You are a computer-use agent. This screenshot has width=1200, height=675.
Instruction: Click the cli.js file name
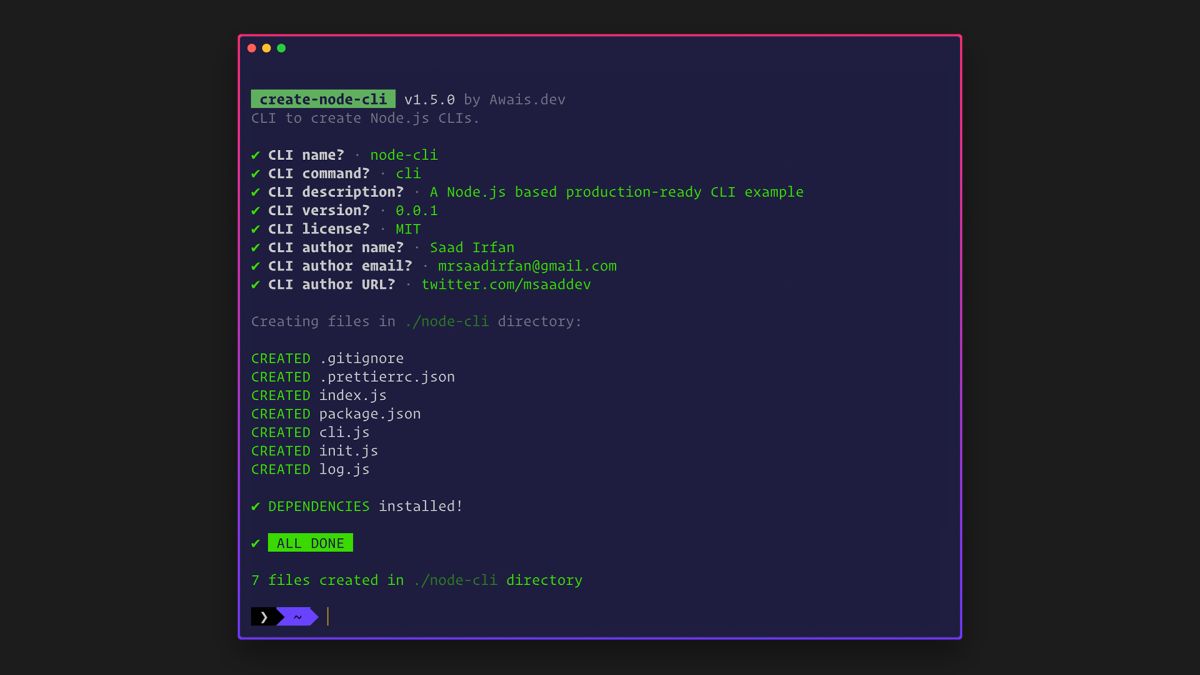pyautogui.click(x=345, y=432)
